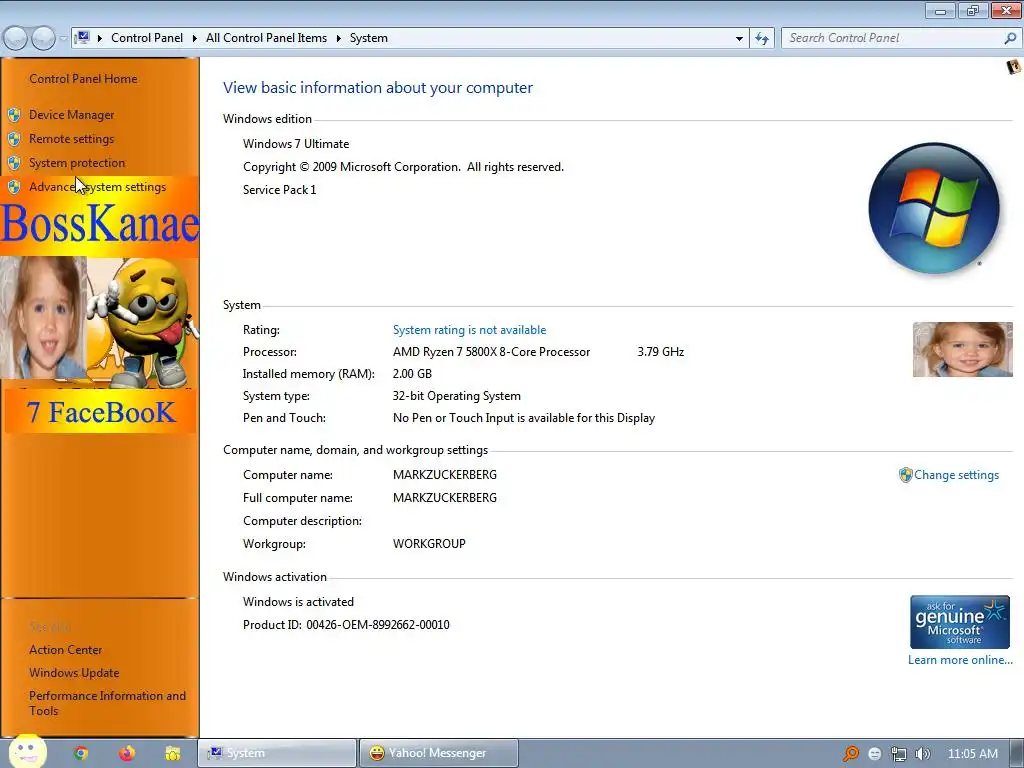Go to Control Panel Home
Viewport: 1024px width, 768px height.
click(x=83, y=79)
